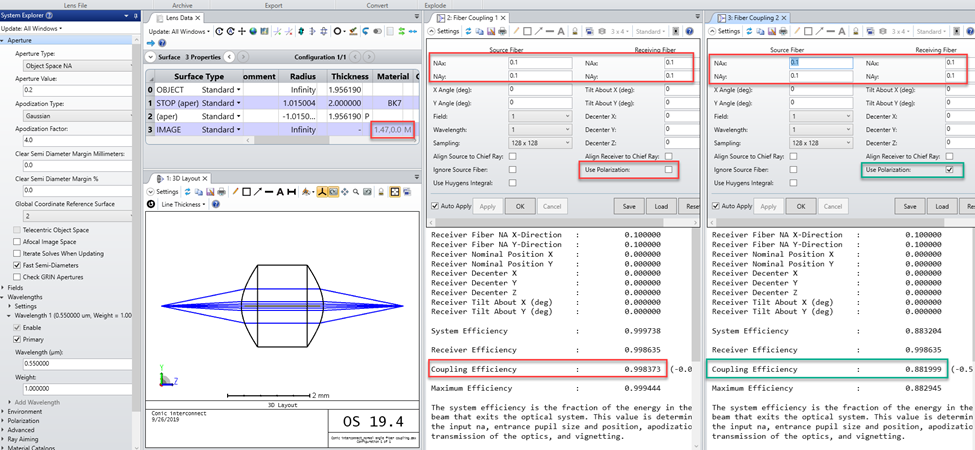Open the Line Thickness dropdown

(x=183, y=204)
